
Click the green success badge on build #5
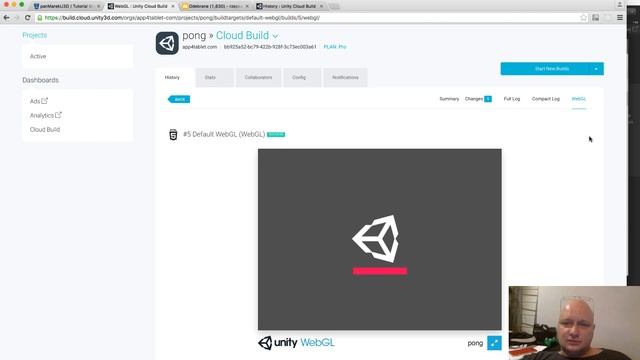[x=276, y=134]
